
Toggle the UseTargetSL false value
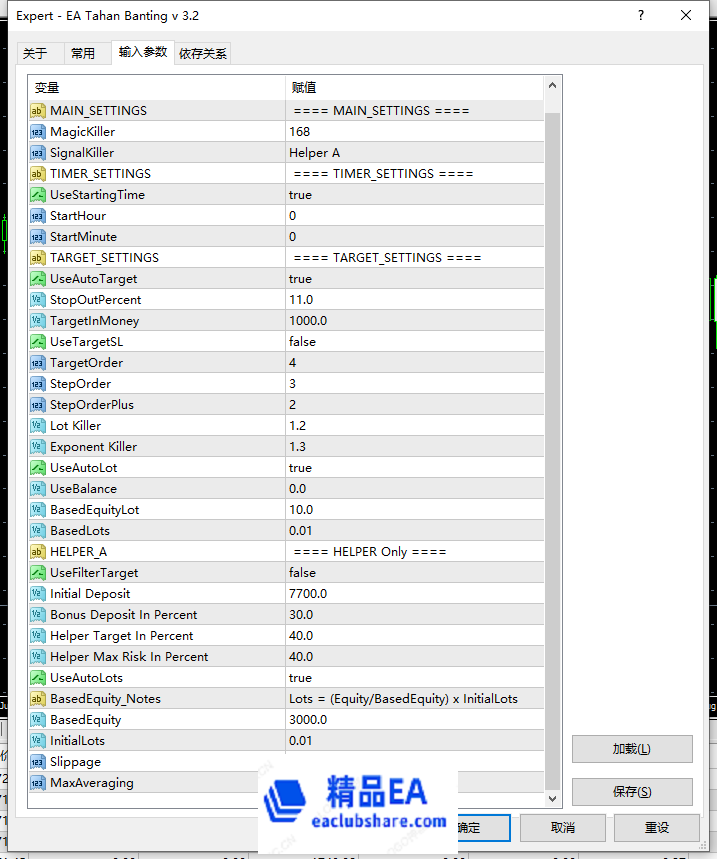coord(302,342)
